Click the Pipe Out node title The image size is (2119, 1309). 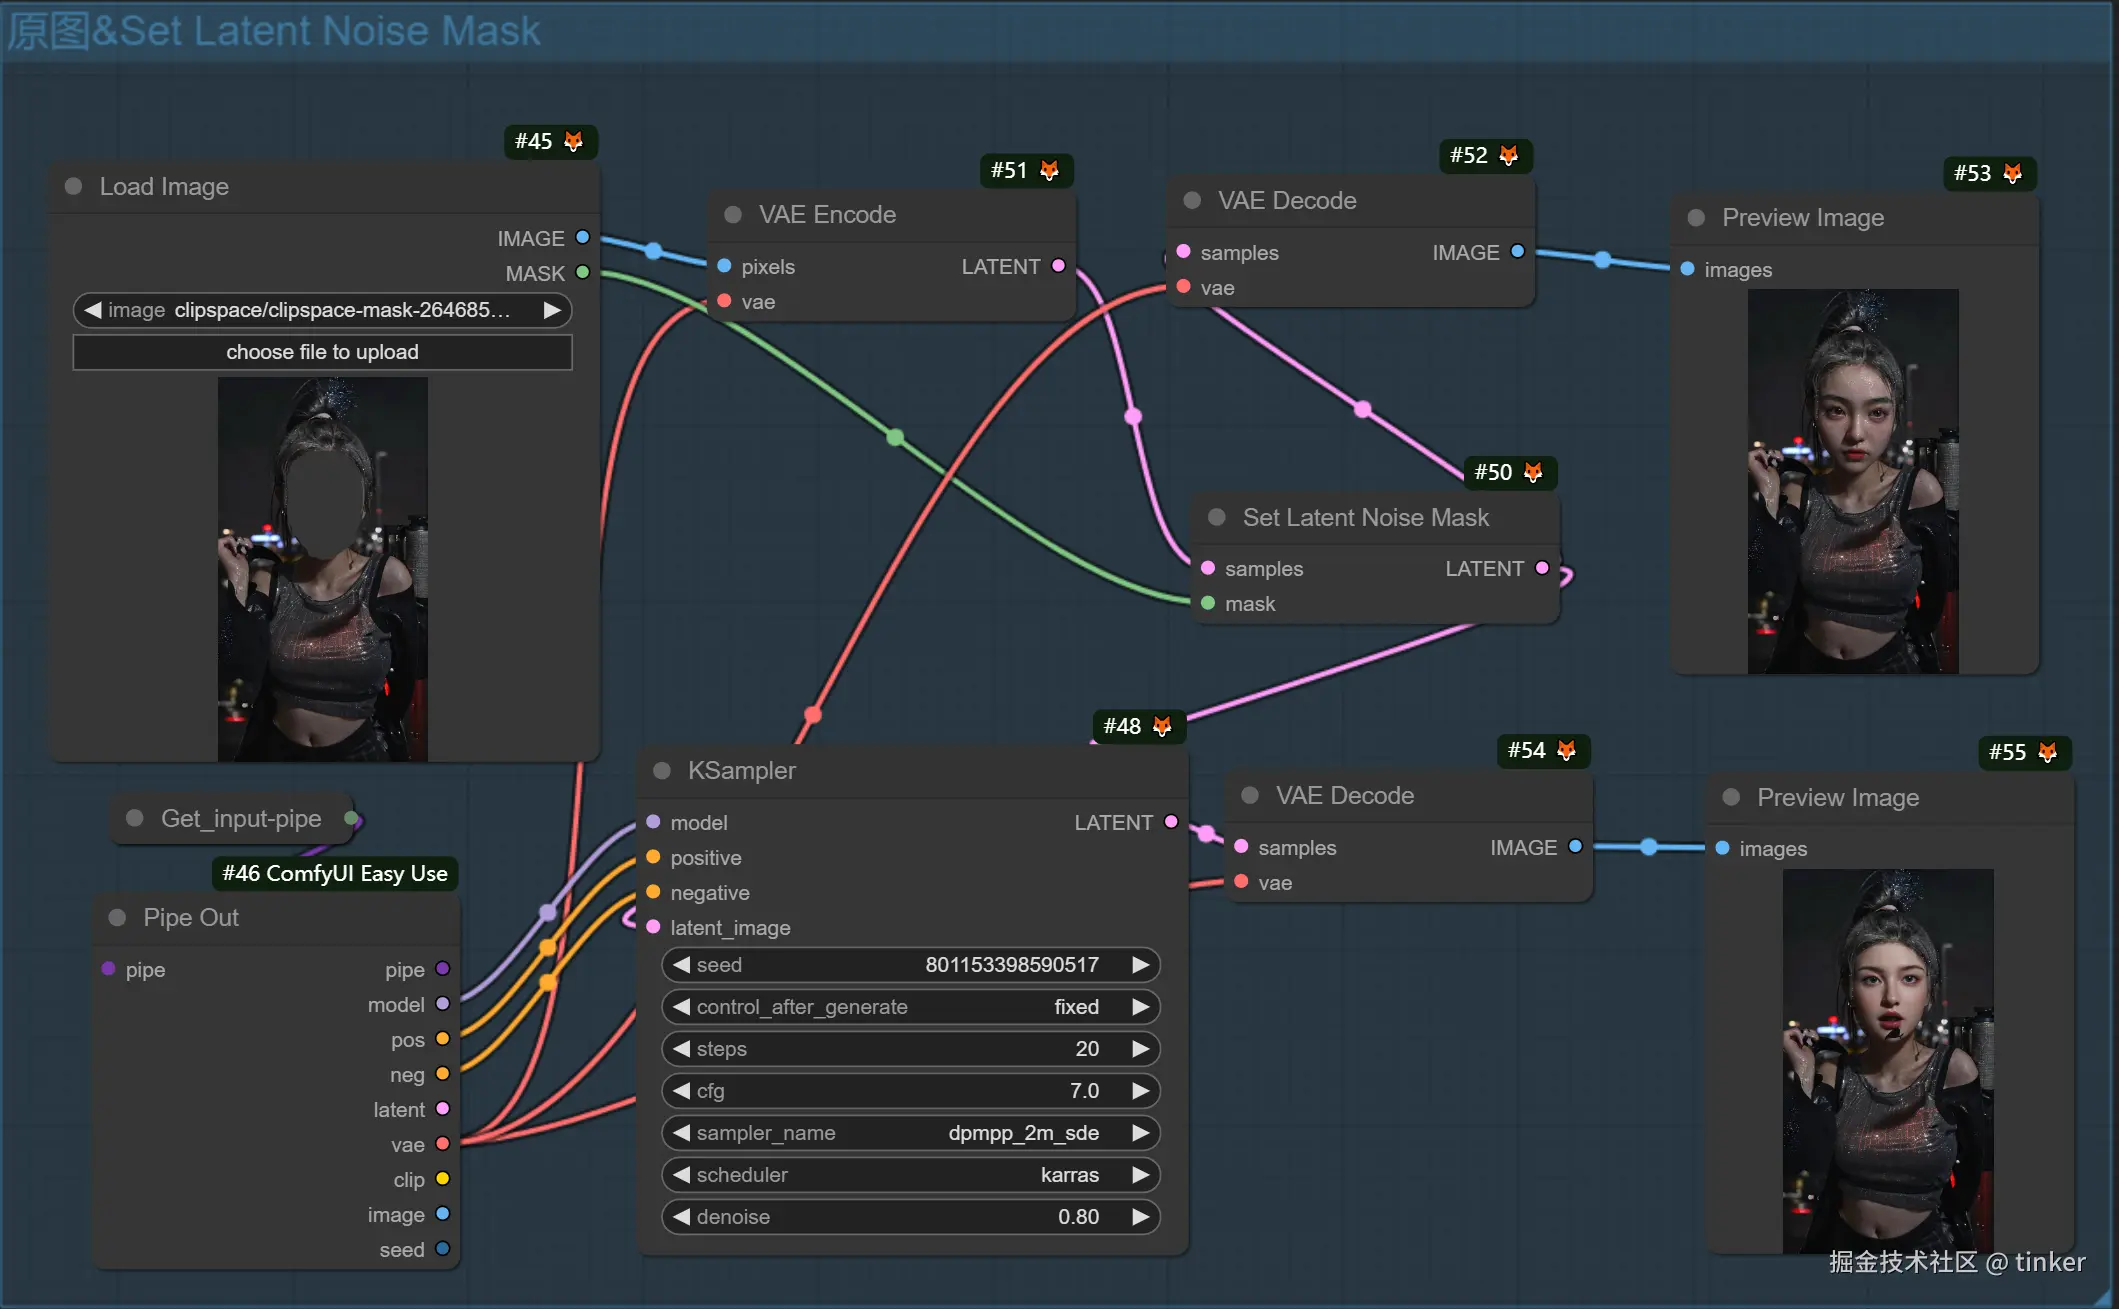(x=191, y=918)
